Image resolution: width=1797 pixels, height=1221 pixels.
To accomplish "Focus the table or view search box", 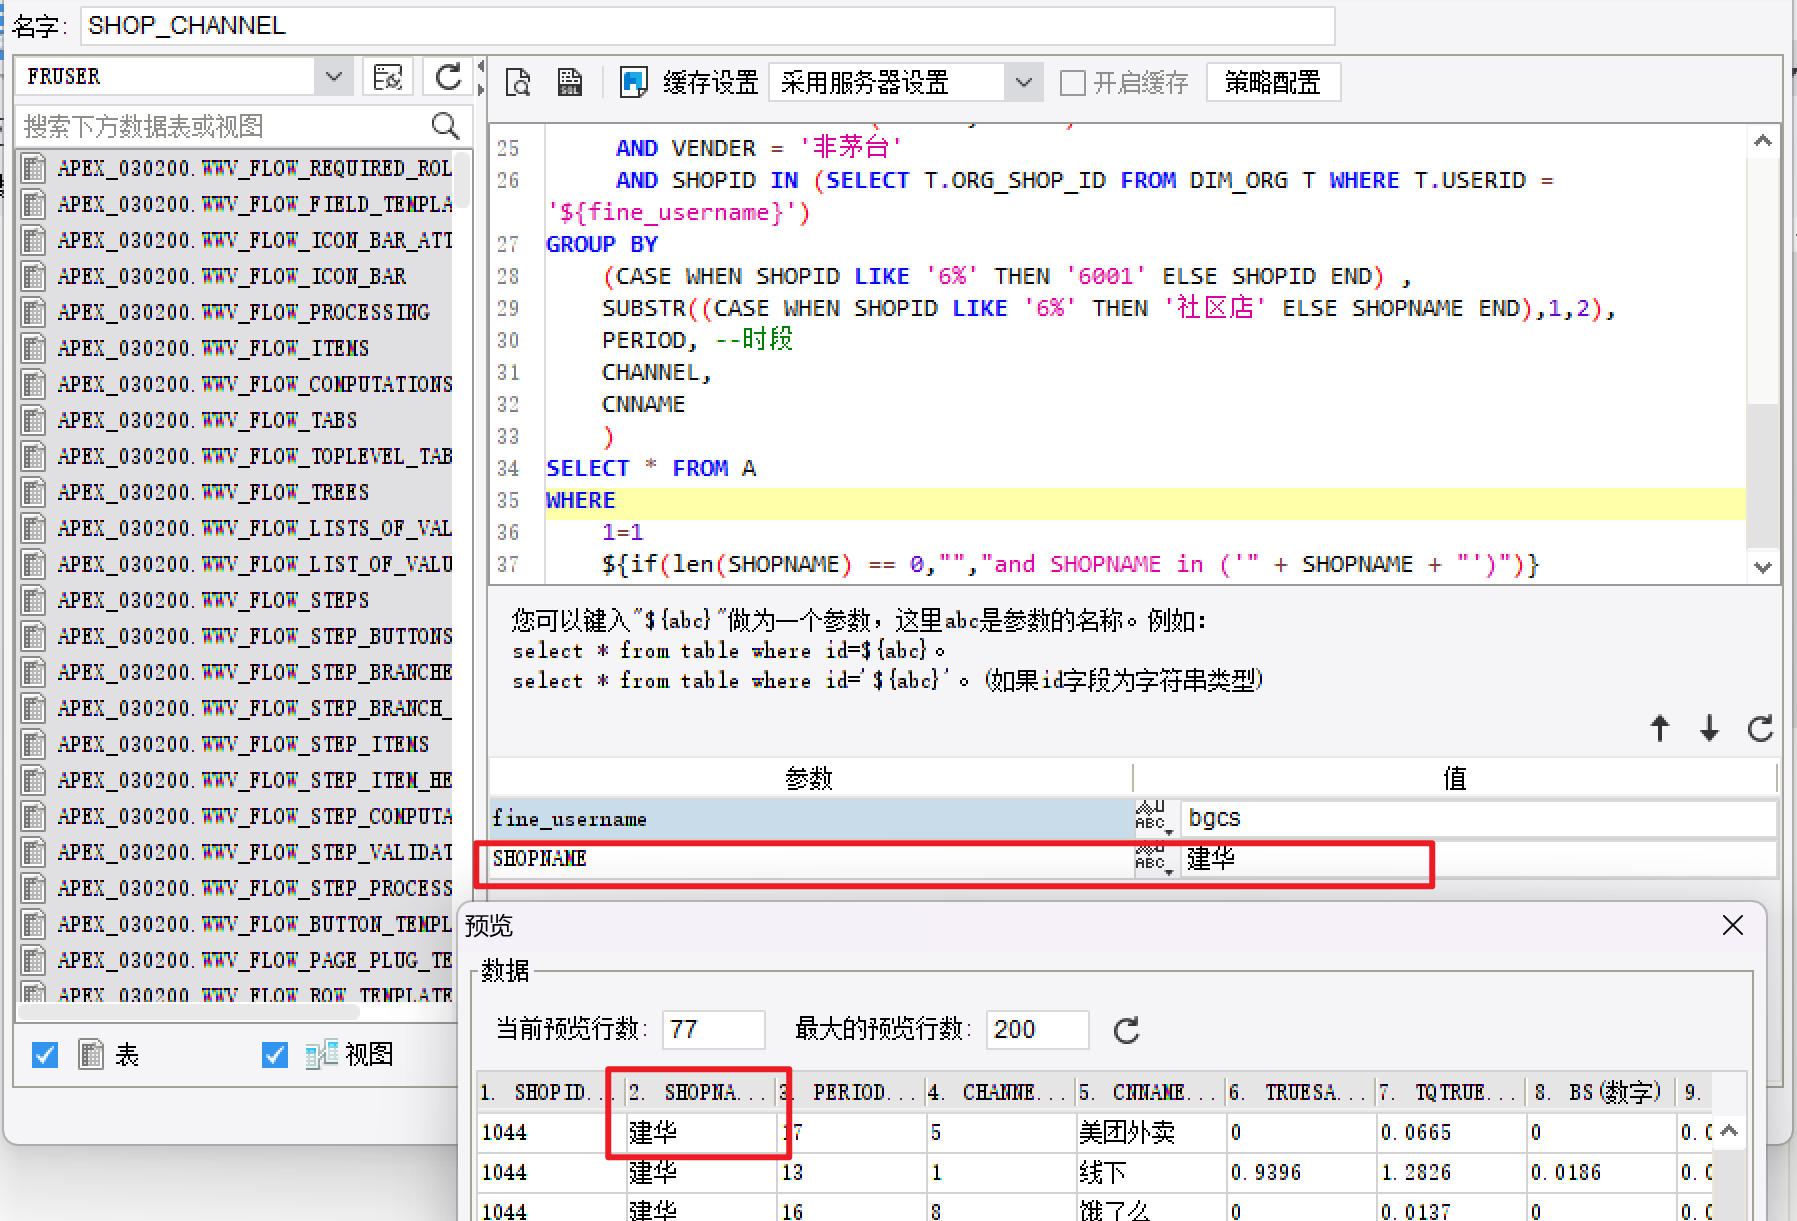I will (225, 126).
